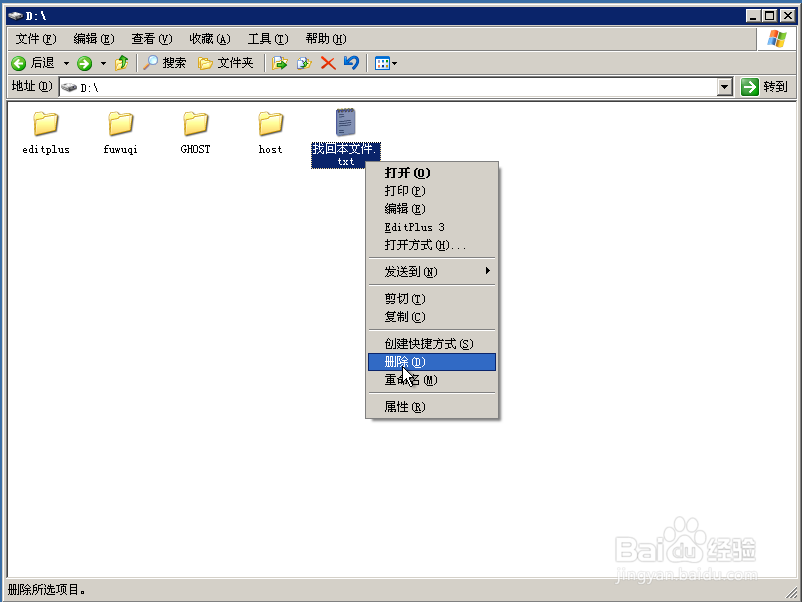
Task: Click the 搜索 search toolbar button
Action: pos(164,63)
